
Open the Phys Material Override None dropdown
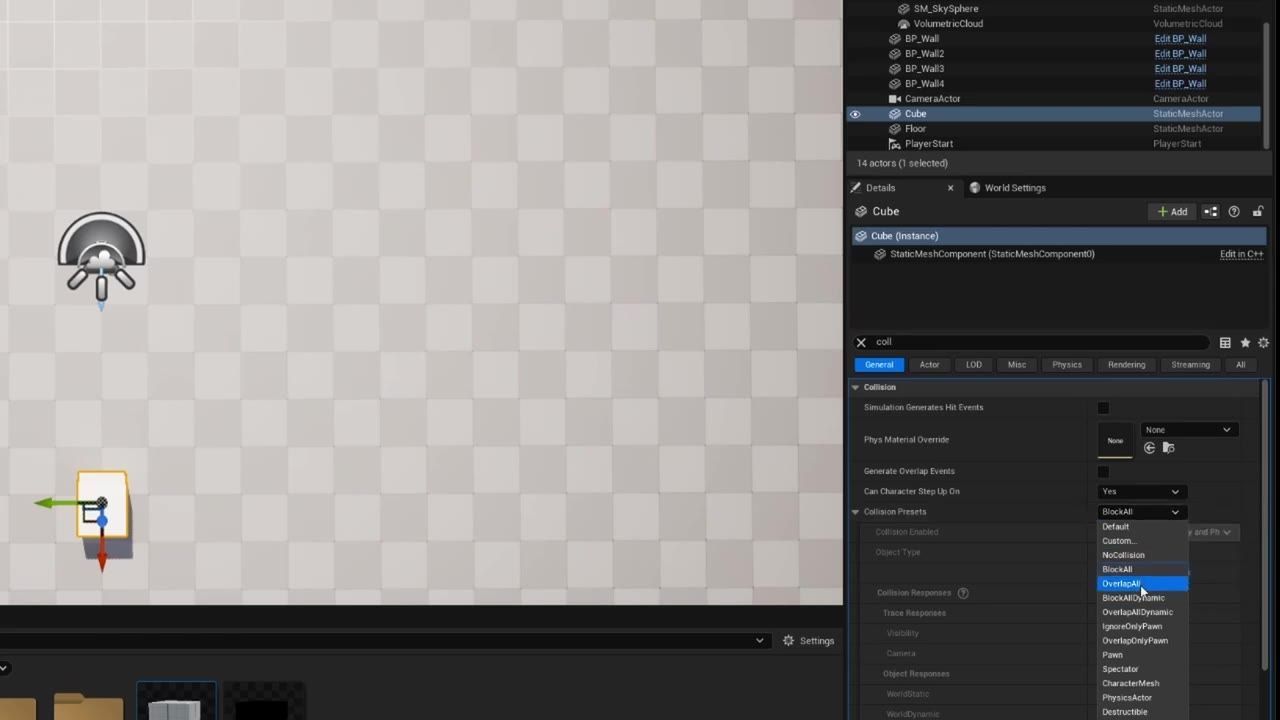(1189, 430)
